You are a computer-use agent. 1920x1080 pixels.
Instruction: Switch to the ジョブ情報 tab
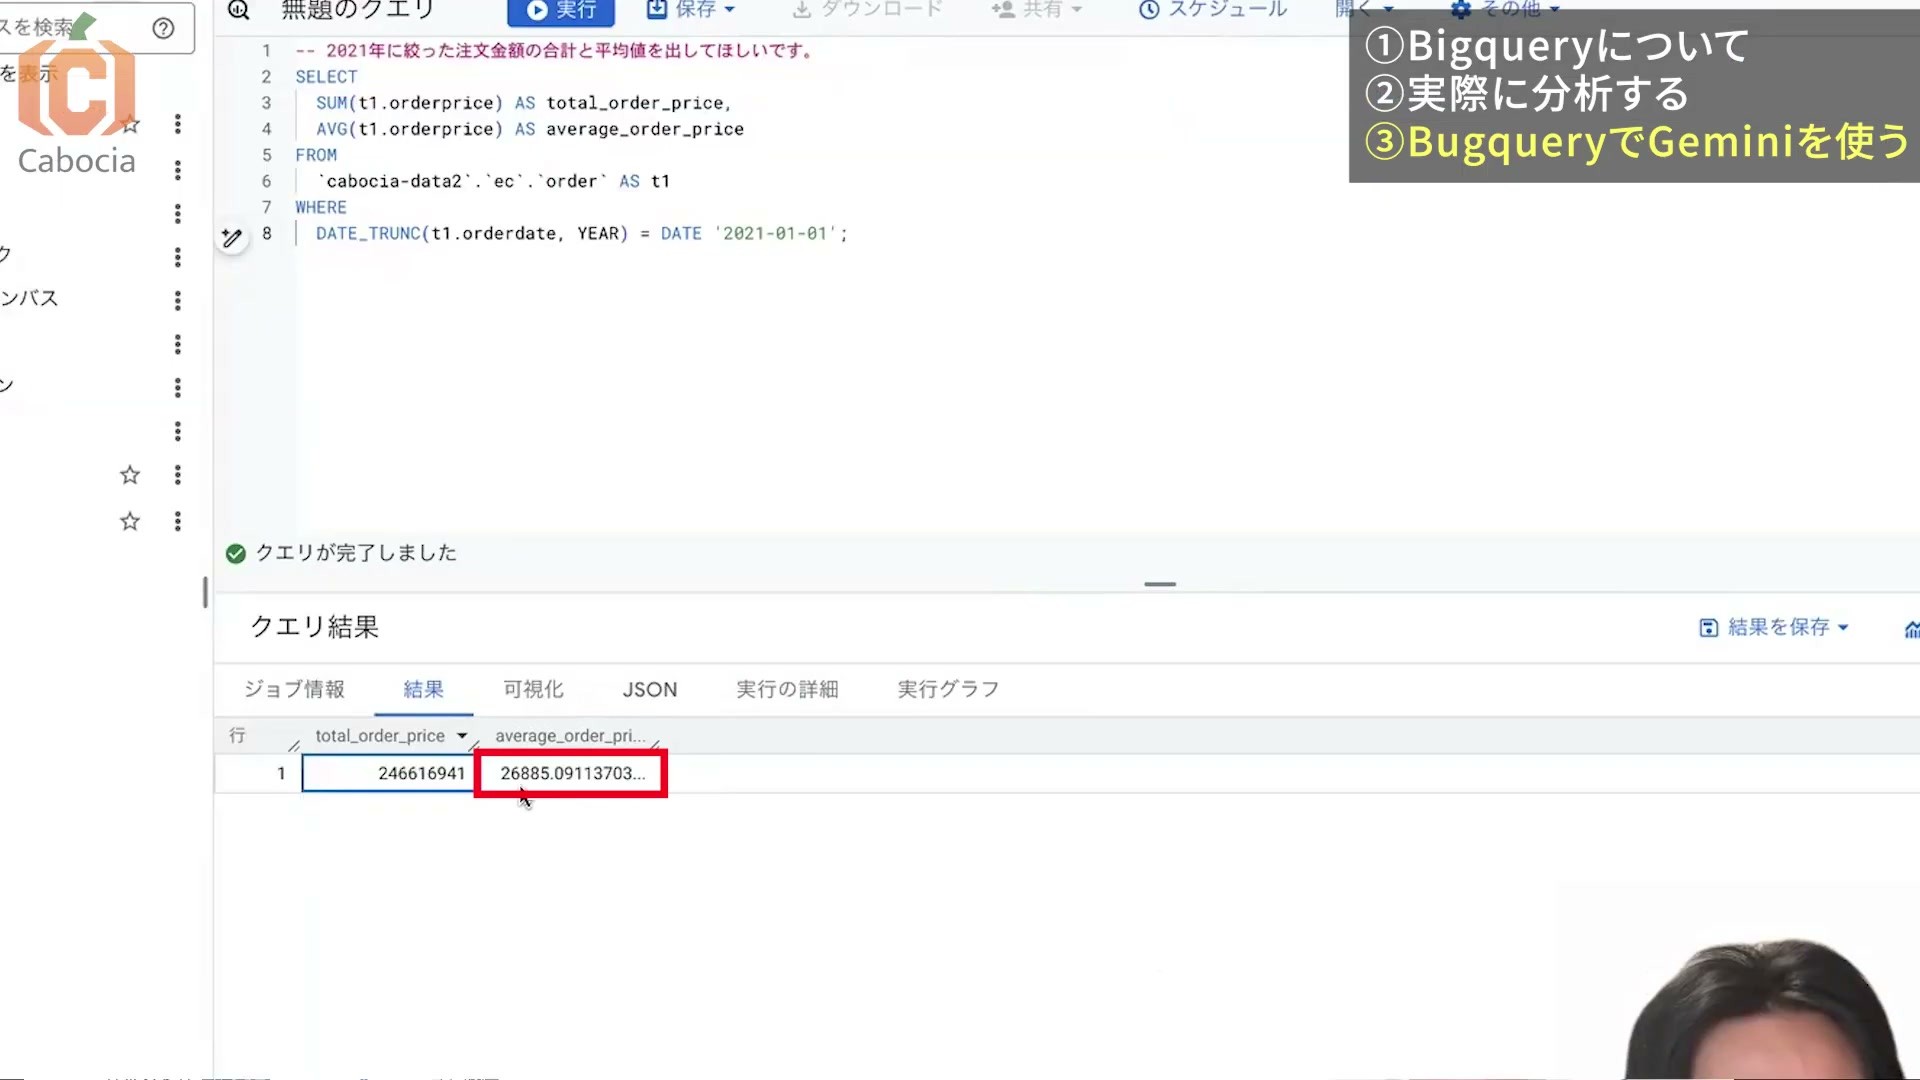(294, 689)
